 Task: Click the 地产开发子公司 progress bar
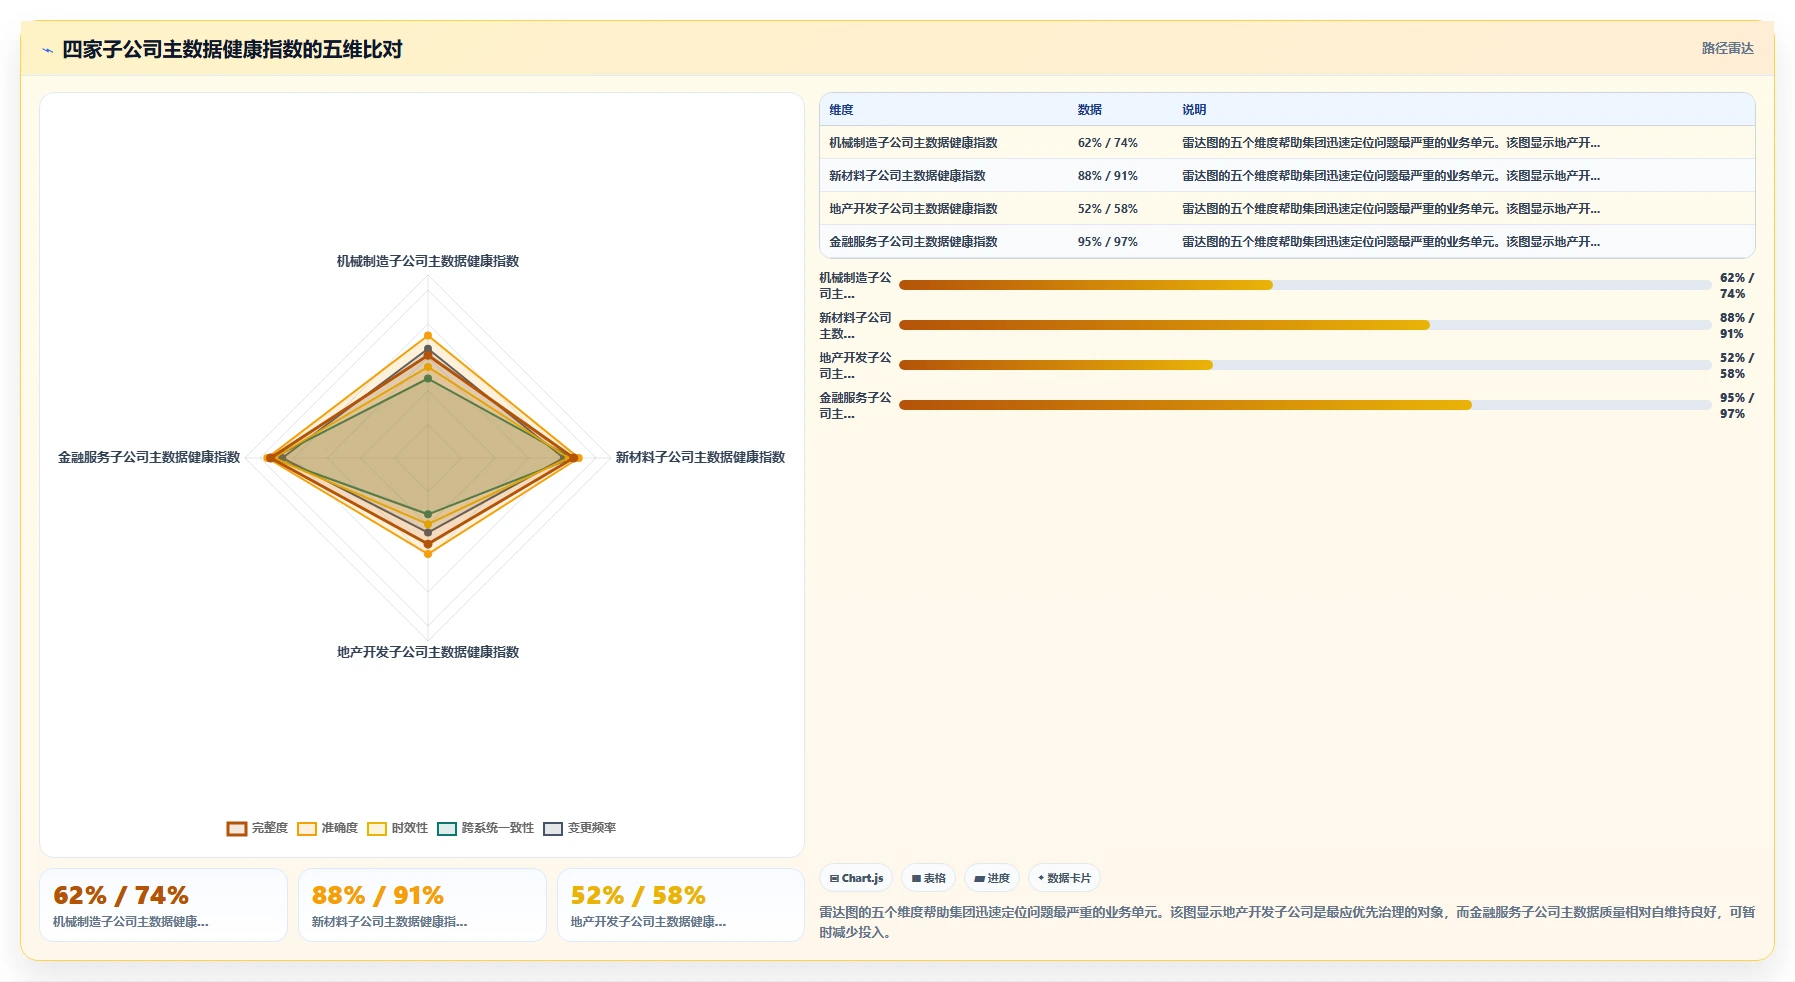tap(1305, 365)
